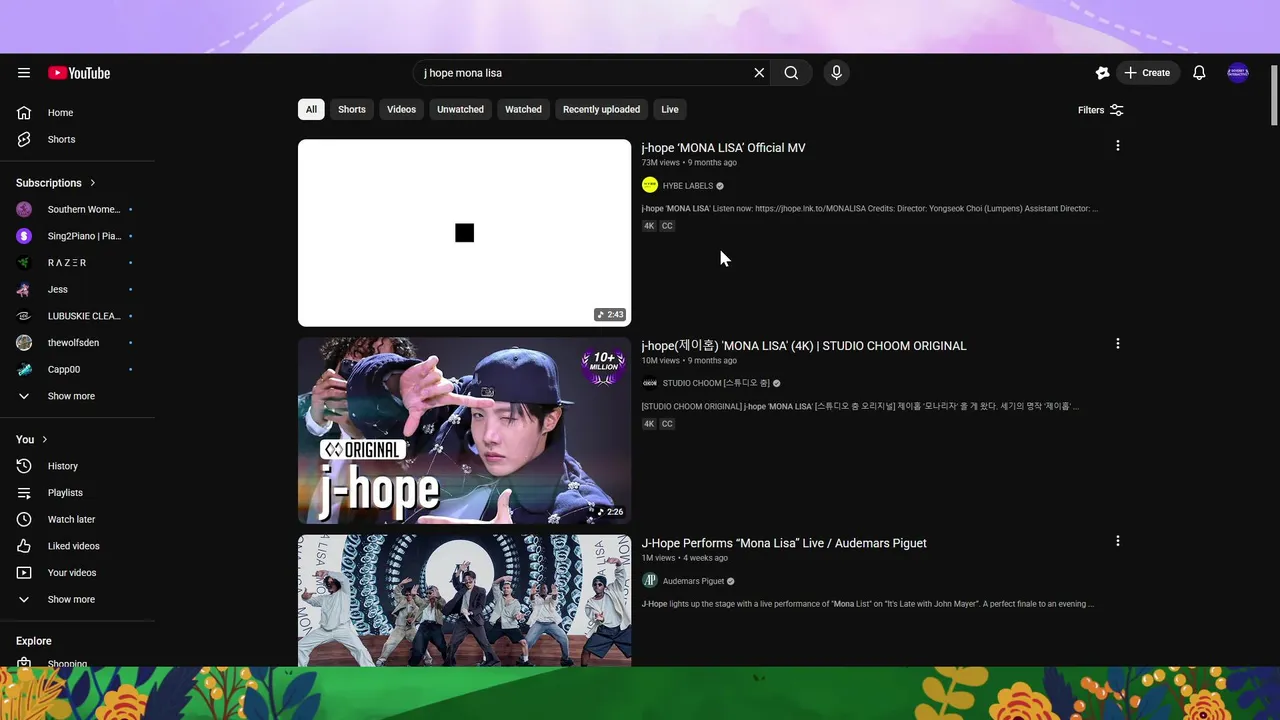Expand the Subscriptions section header
Screen dimensions: 1280x720
click(56, 183)
